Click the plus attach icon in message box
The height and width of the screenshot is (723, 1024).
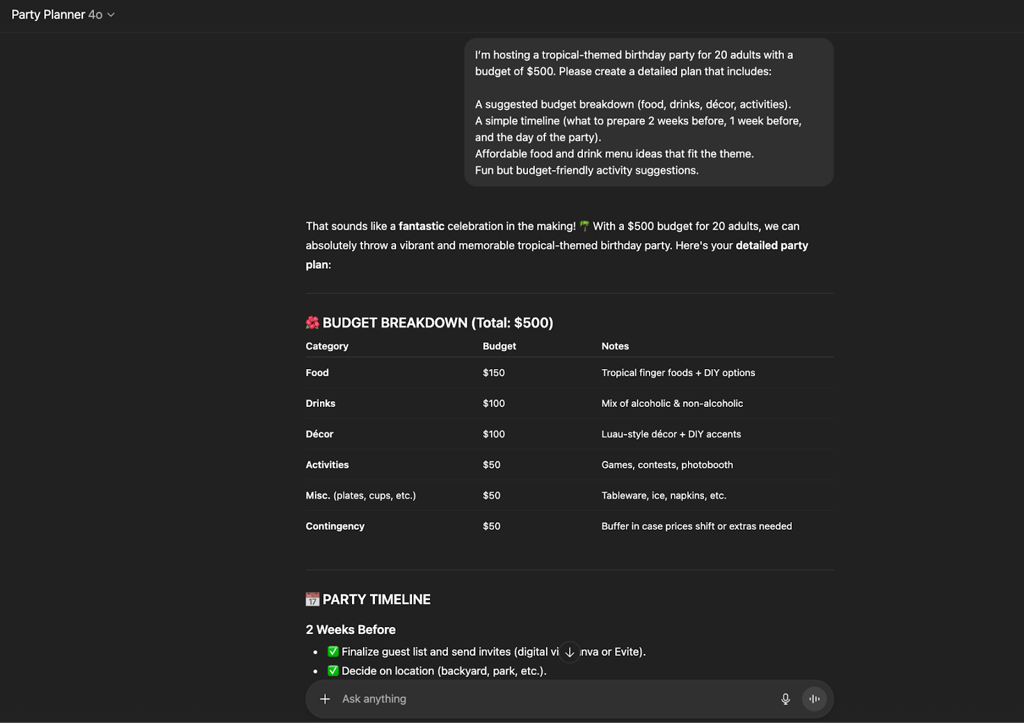click(325, 699)
